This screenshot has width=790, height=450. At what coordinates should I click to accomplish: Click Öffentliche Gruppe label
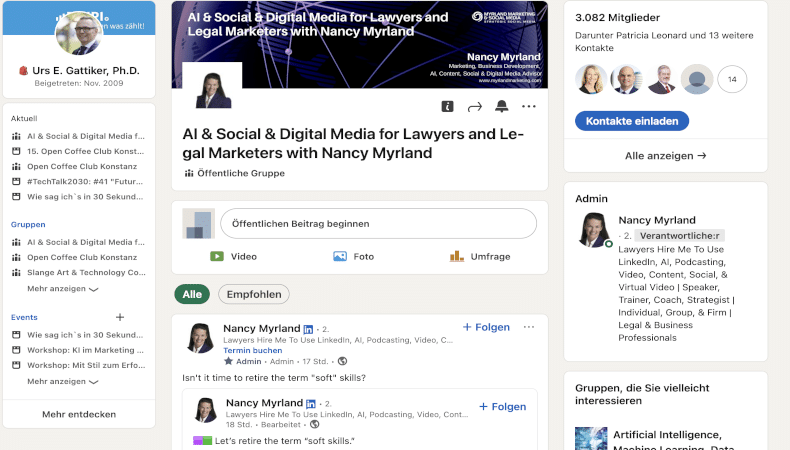[x=241, y=173]
